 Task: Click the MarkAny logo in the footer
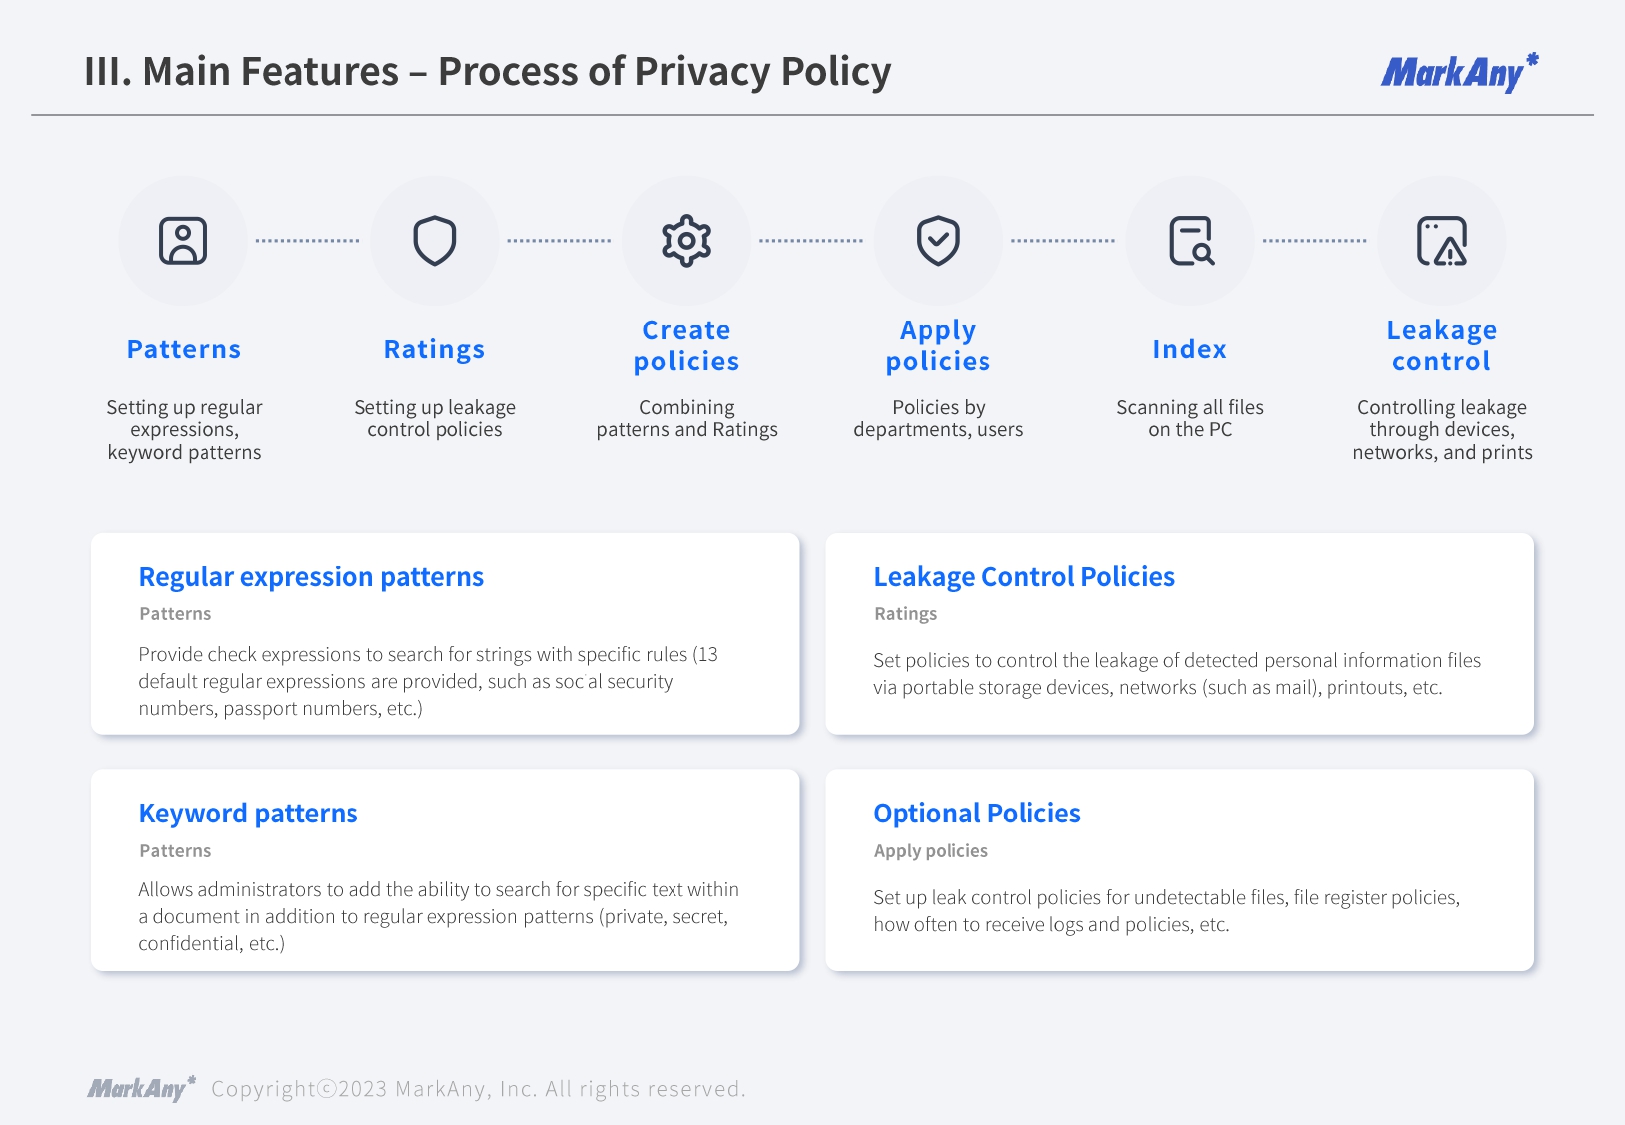coord(140,1088)
